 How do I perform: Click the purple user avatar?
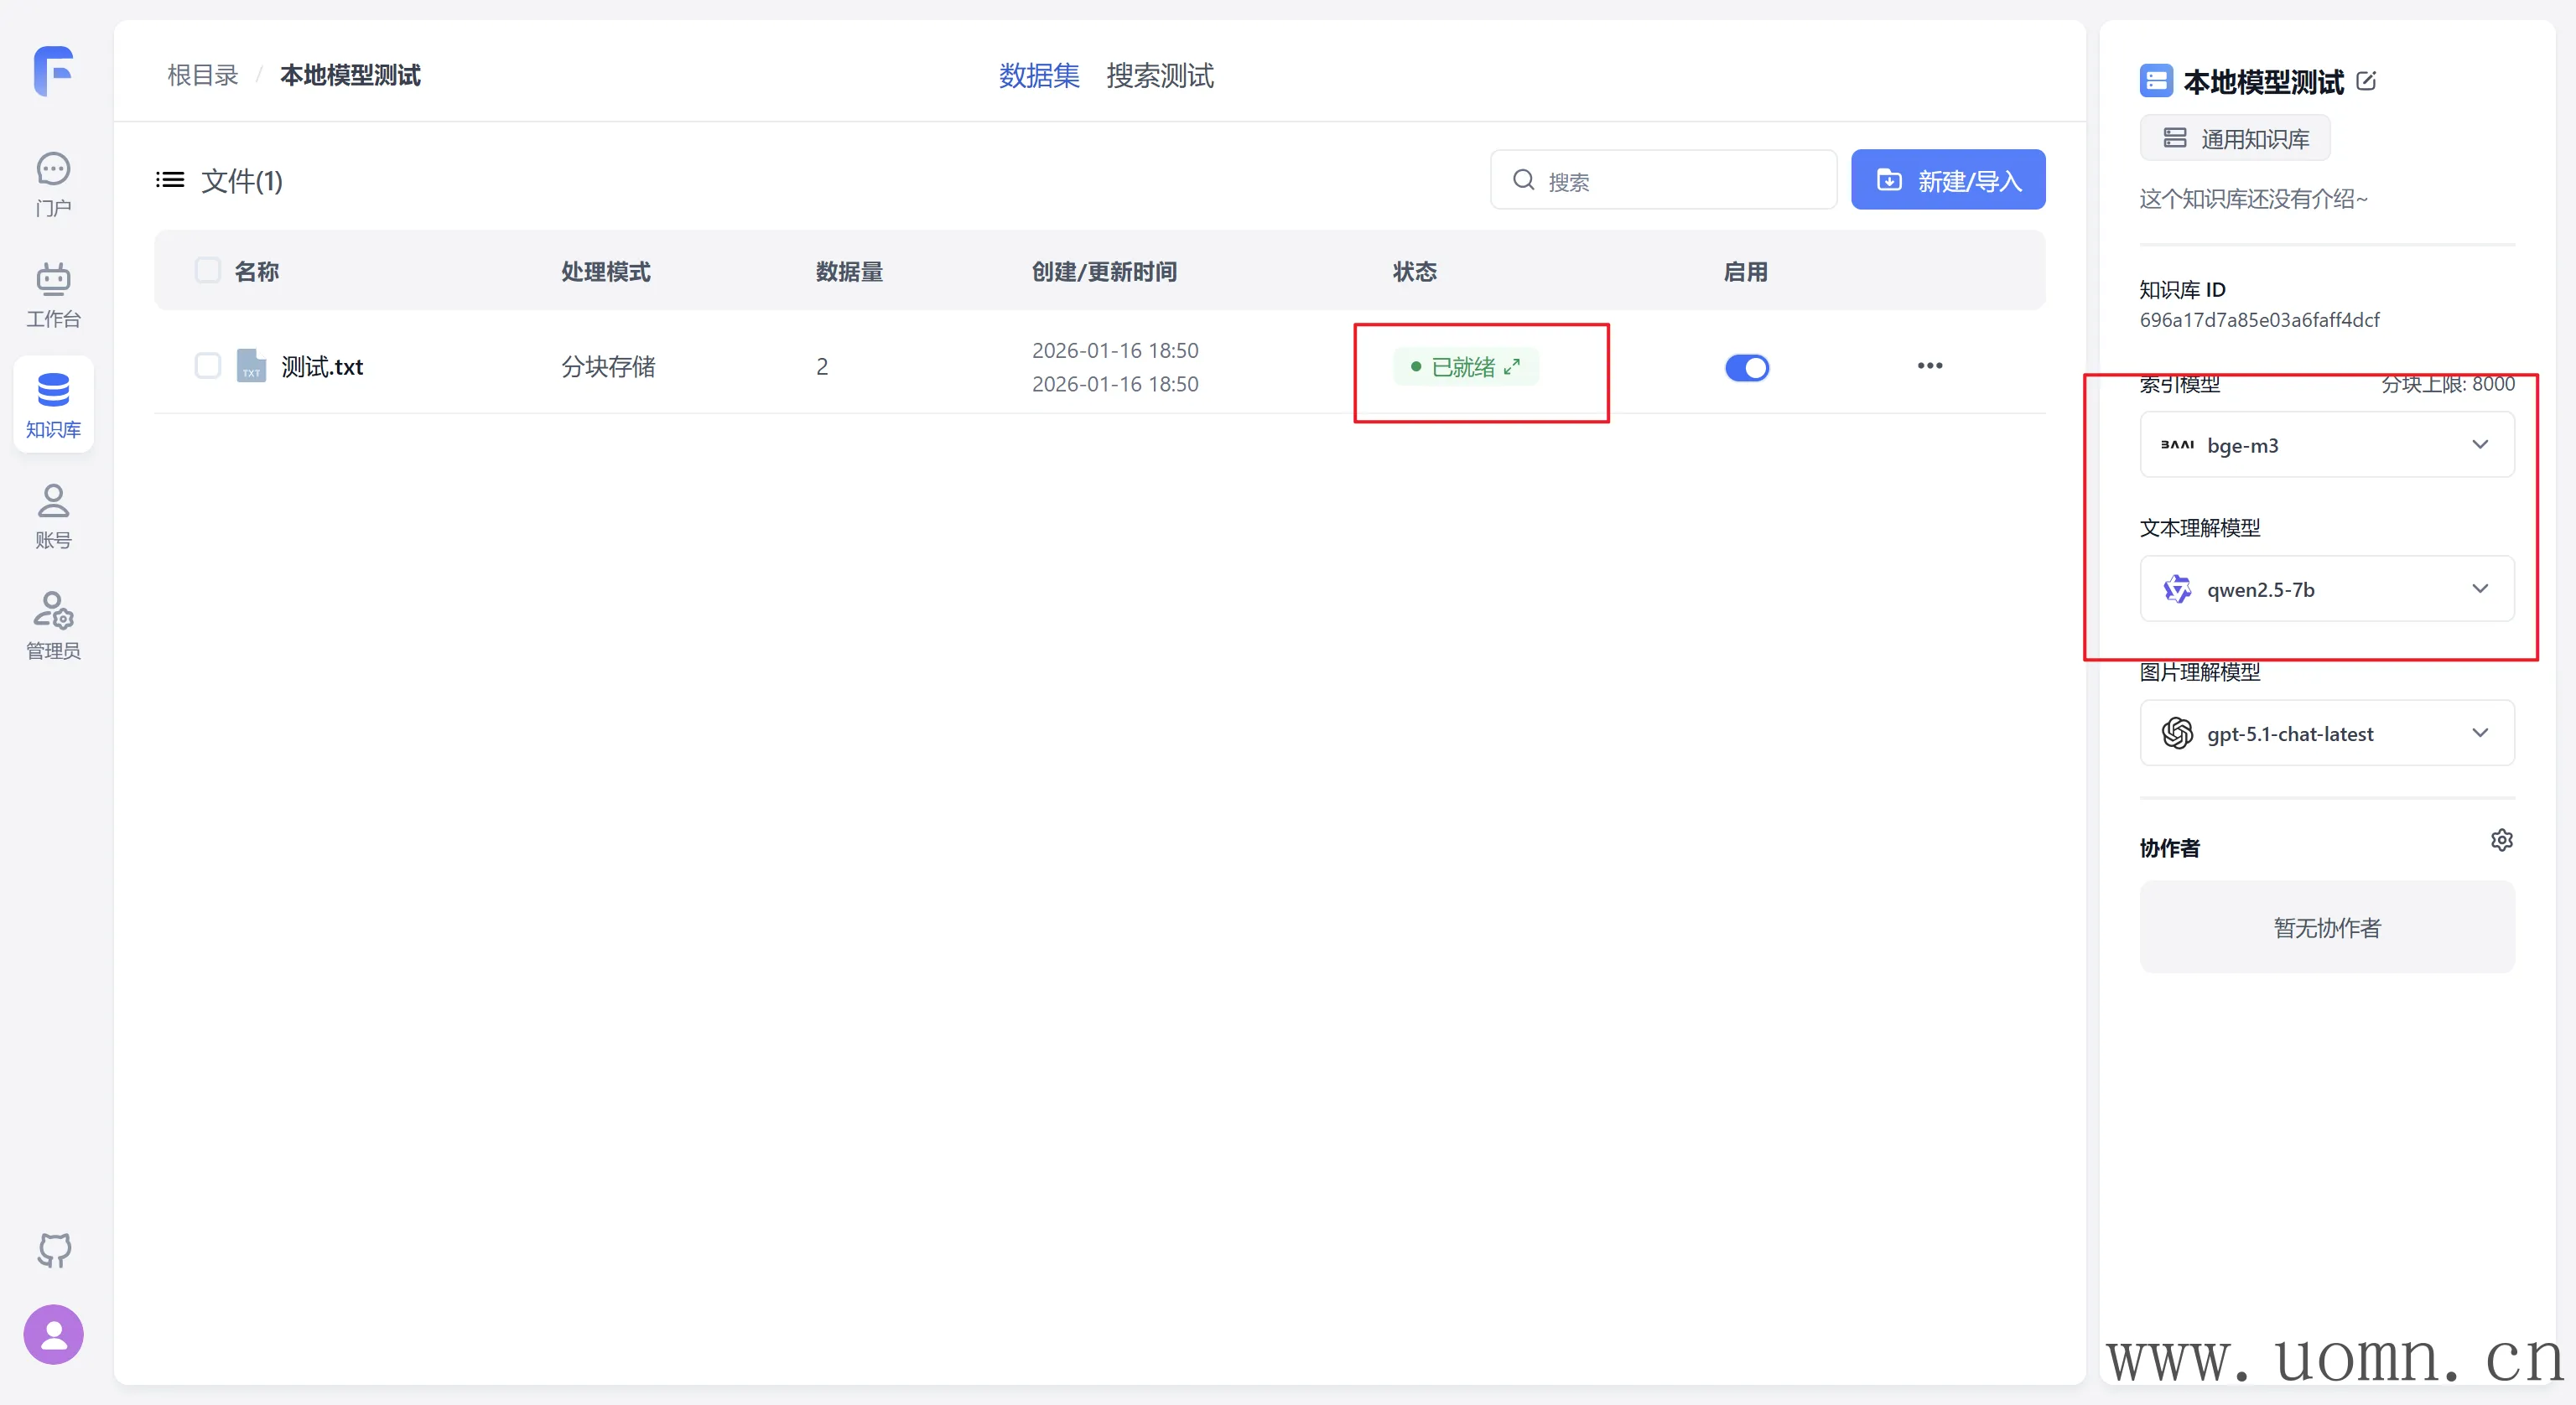point(54,1334)
